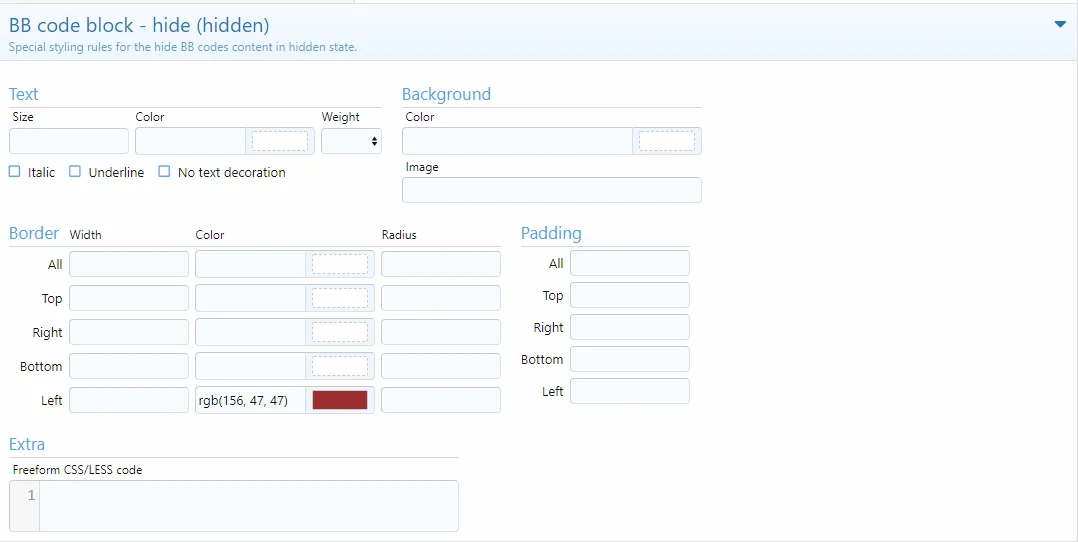Screen dimensions: 1078x542
Task: Select the Right border color swatch
Action: coord(340,332)
